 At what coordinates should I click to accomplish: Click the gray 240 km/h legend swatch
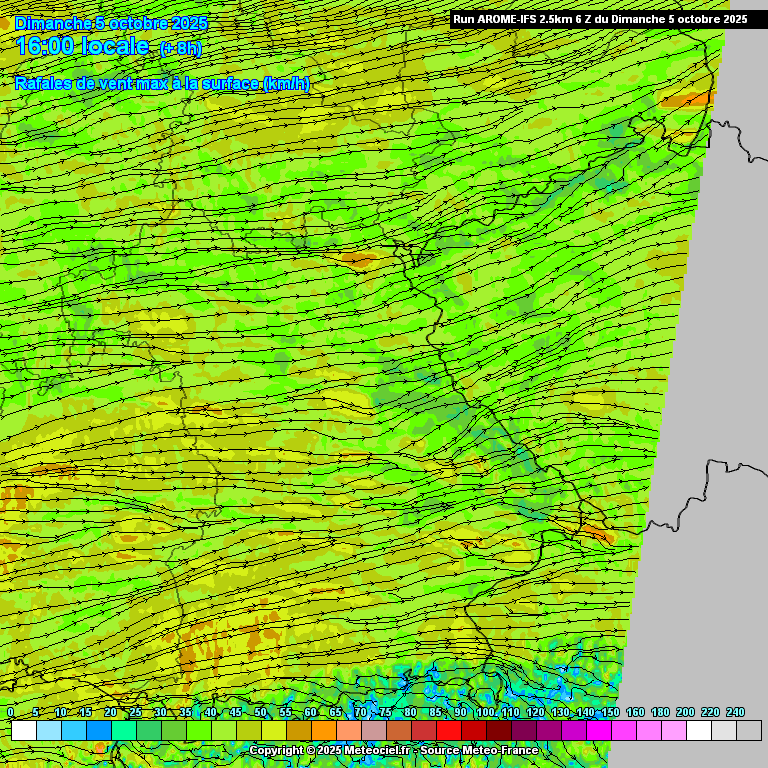coord(749,731)
